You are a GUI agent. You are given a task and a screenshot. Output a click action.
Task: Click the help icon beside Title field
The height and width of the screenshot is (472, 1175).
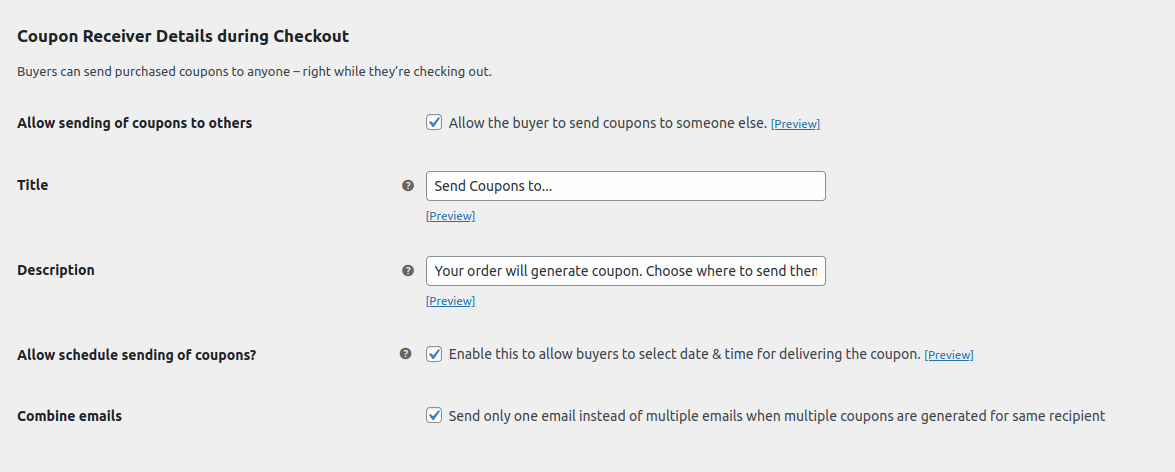pos(408,185)
